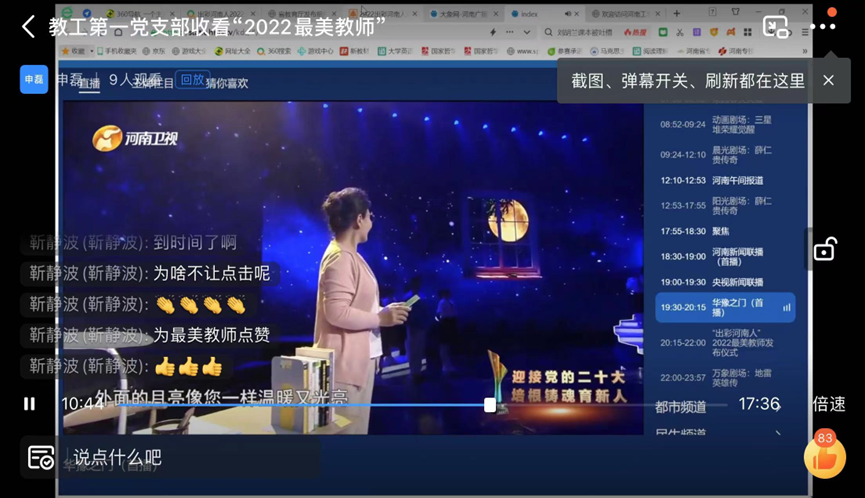
Task: Toggle the screen lock icon
Action: click(x=824, y=249)
